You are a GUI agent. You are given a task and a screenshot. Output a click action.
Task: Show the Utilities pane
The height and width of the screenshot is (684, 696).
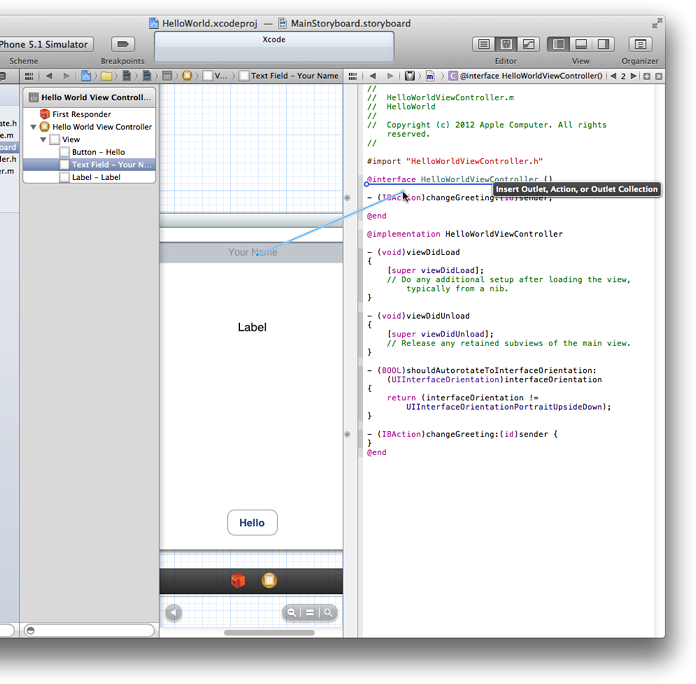603,44
